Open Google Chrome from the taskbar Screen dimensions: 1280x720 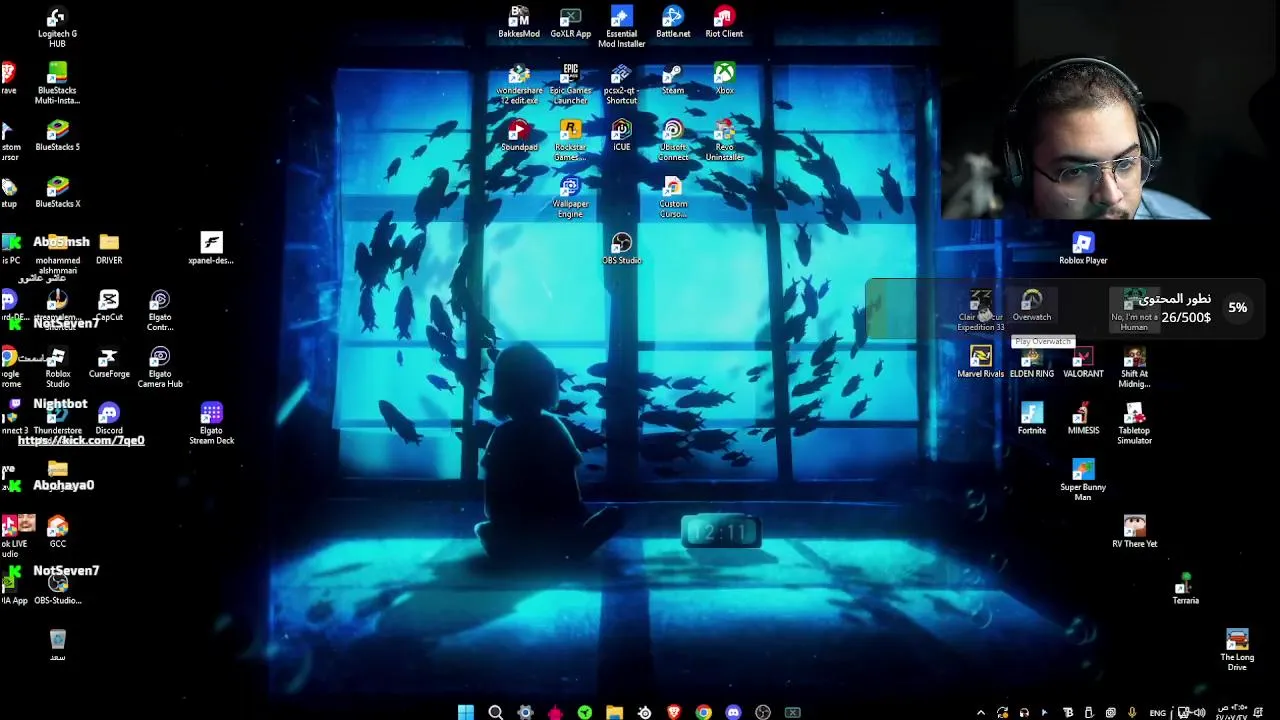(703, 712)
